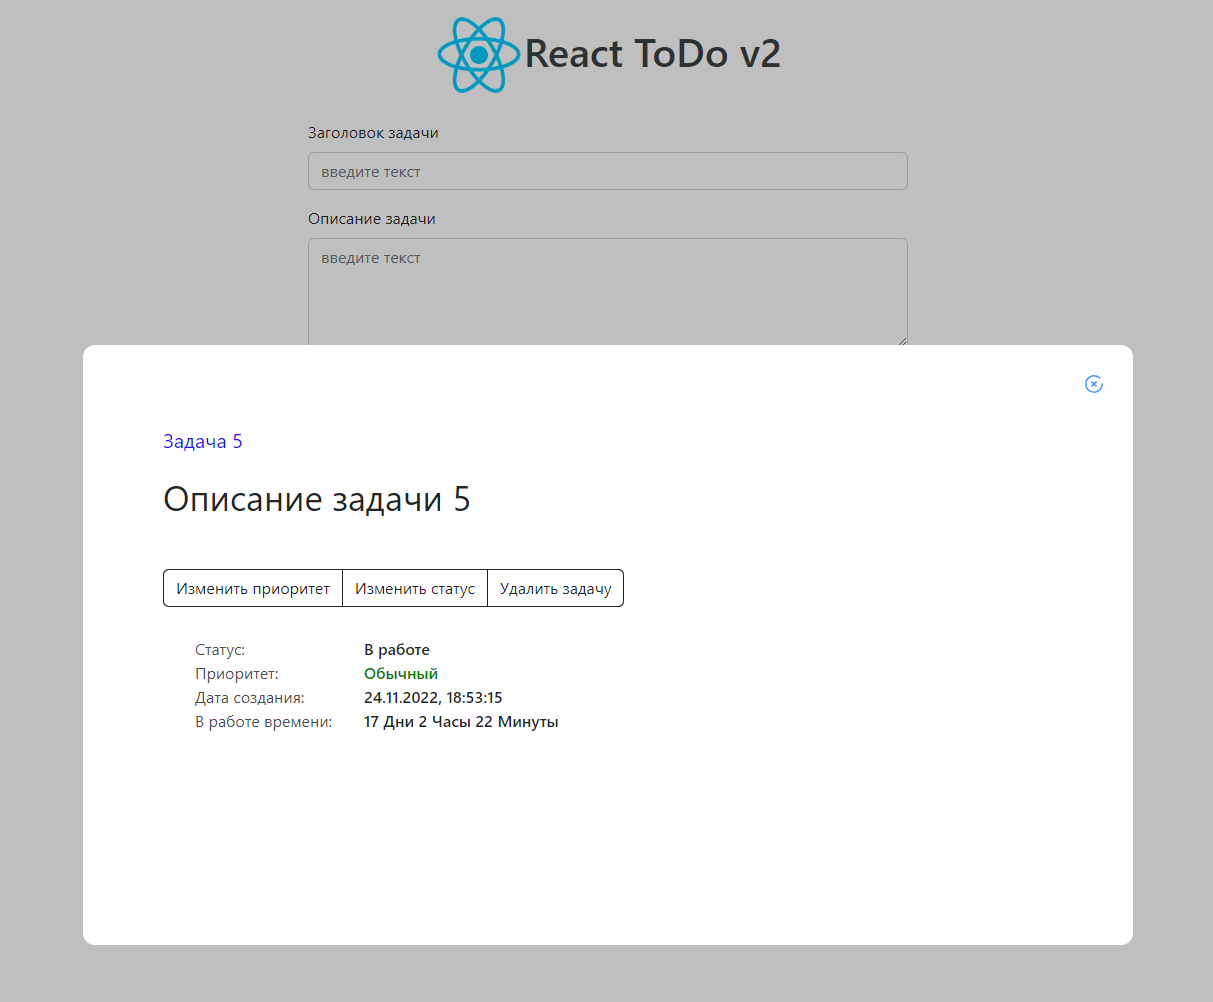The width and height of the screenshot is (1213, 1002).
Task: Click the 'В работе' status value
Action: point(397,649)
